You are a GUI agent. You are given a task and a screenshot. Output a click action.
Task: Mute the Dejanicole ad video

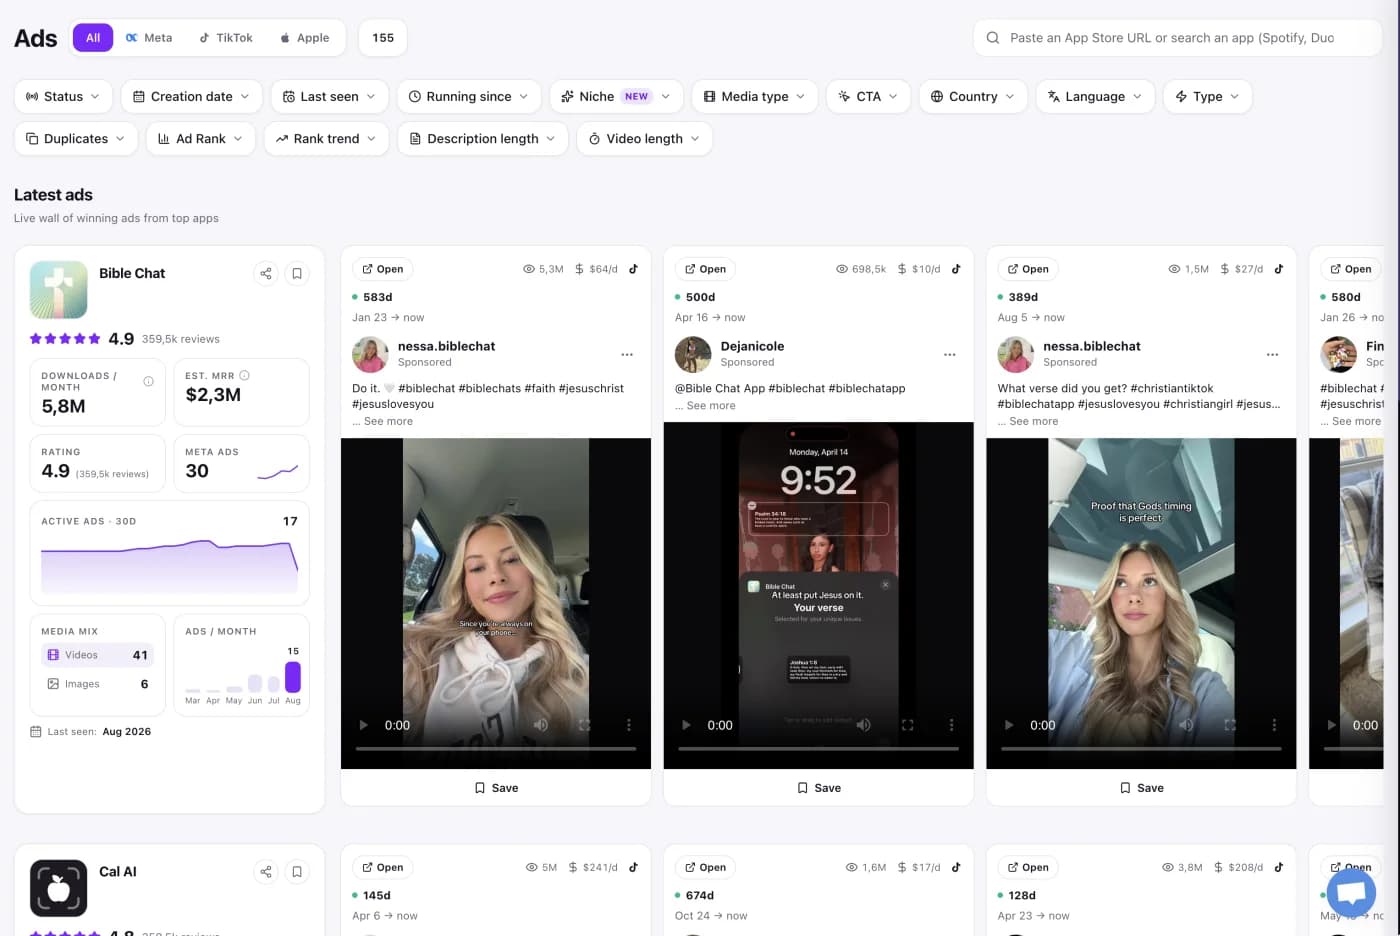864,725
